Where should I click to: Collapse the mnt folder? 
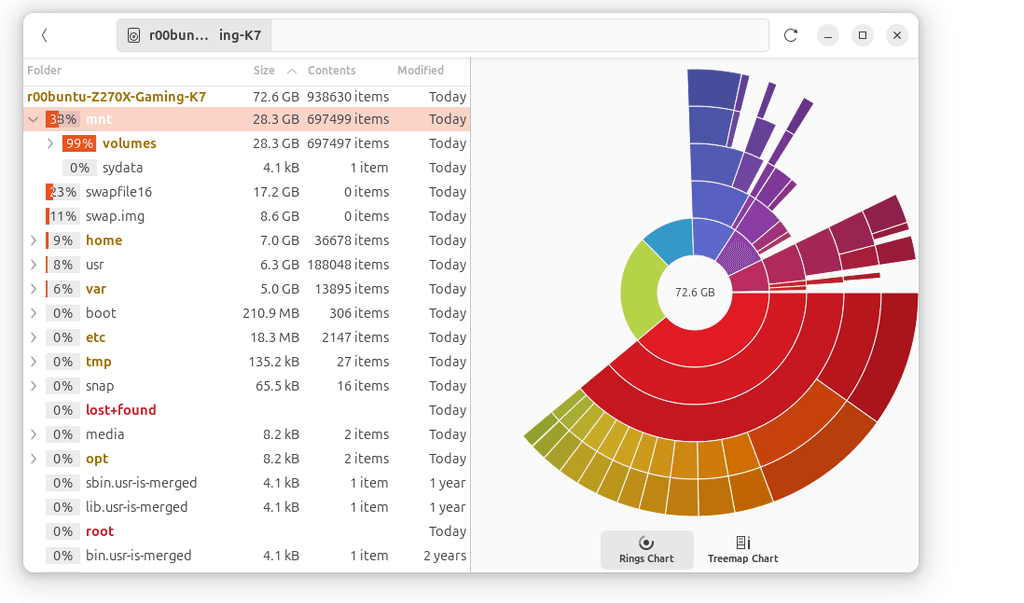click(34, 120)
